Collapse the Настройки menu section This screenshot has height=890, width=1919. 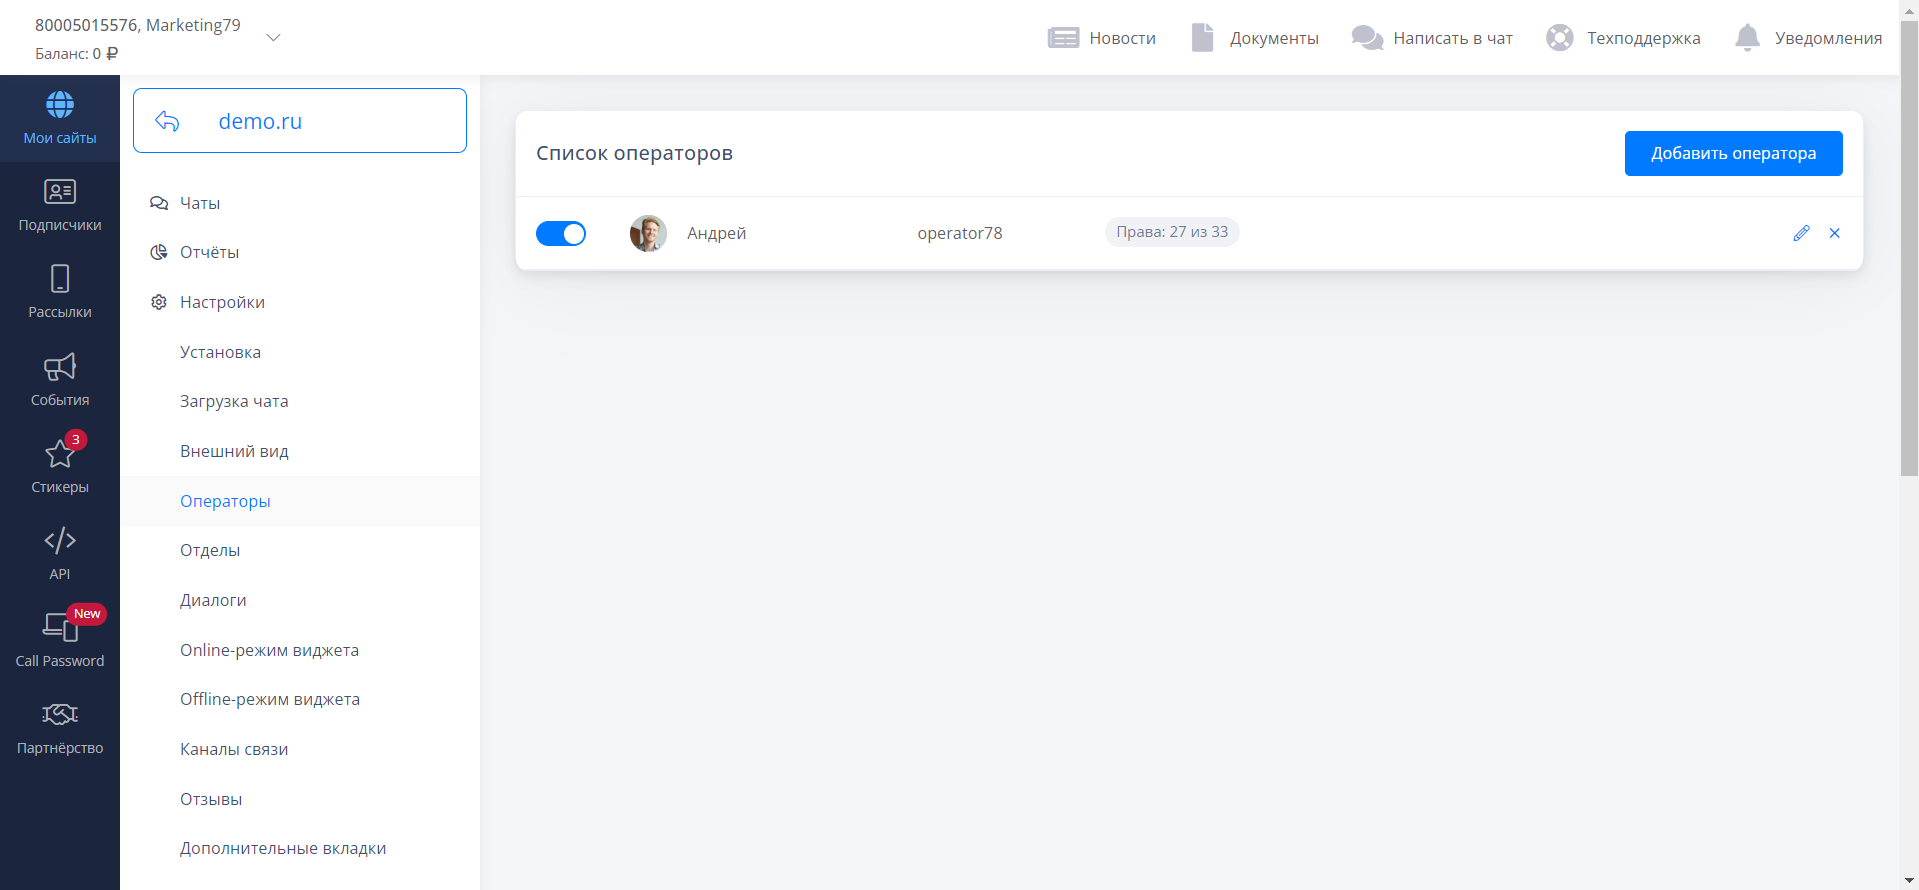(x=222, y=302)
